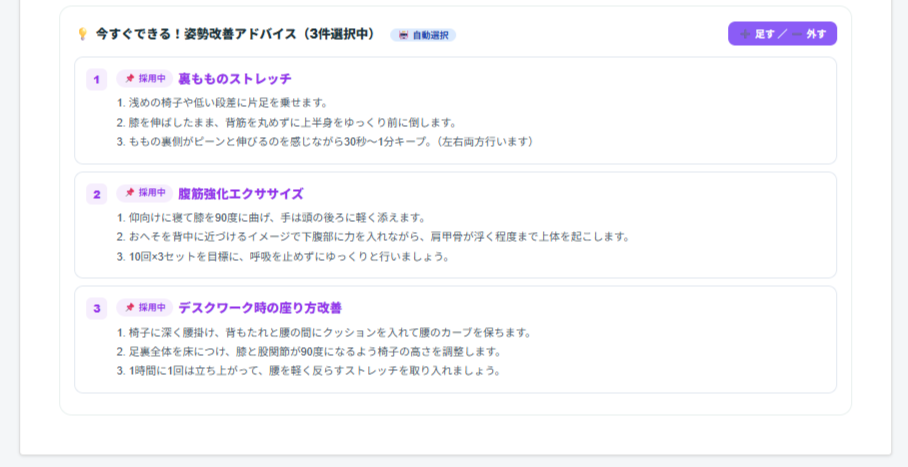Click the robot icon in the 自動選択 badge
This screenshot has height=467, width=908.
tap(403, 35)
